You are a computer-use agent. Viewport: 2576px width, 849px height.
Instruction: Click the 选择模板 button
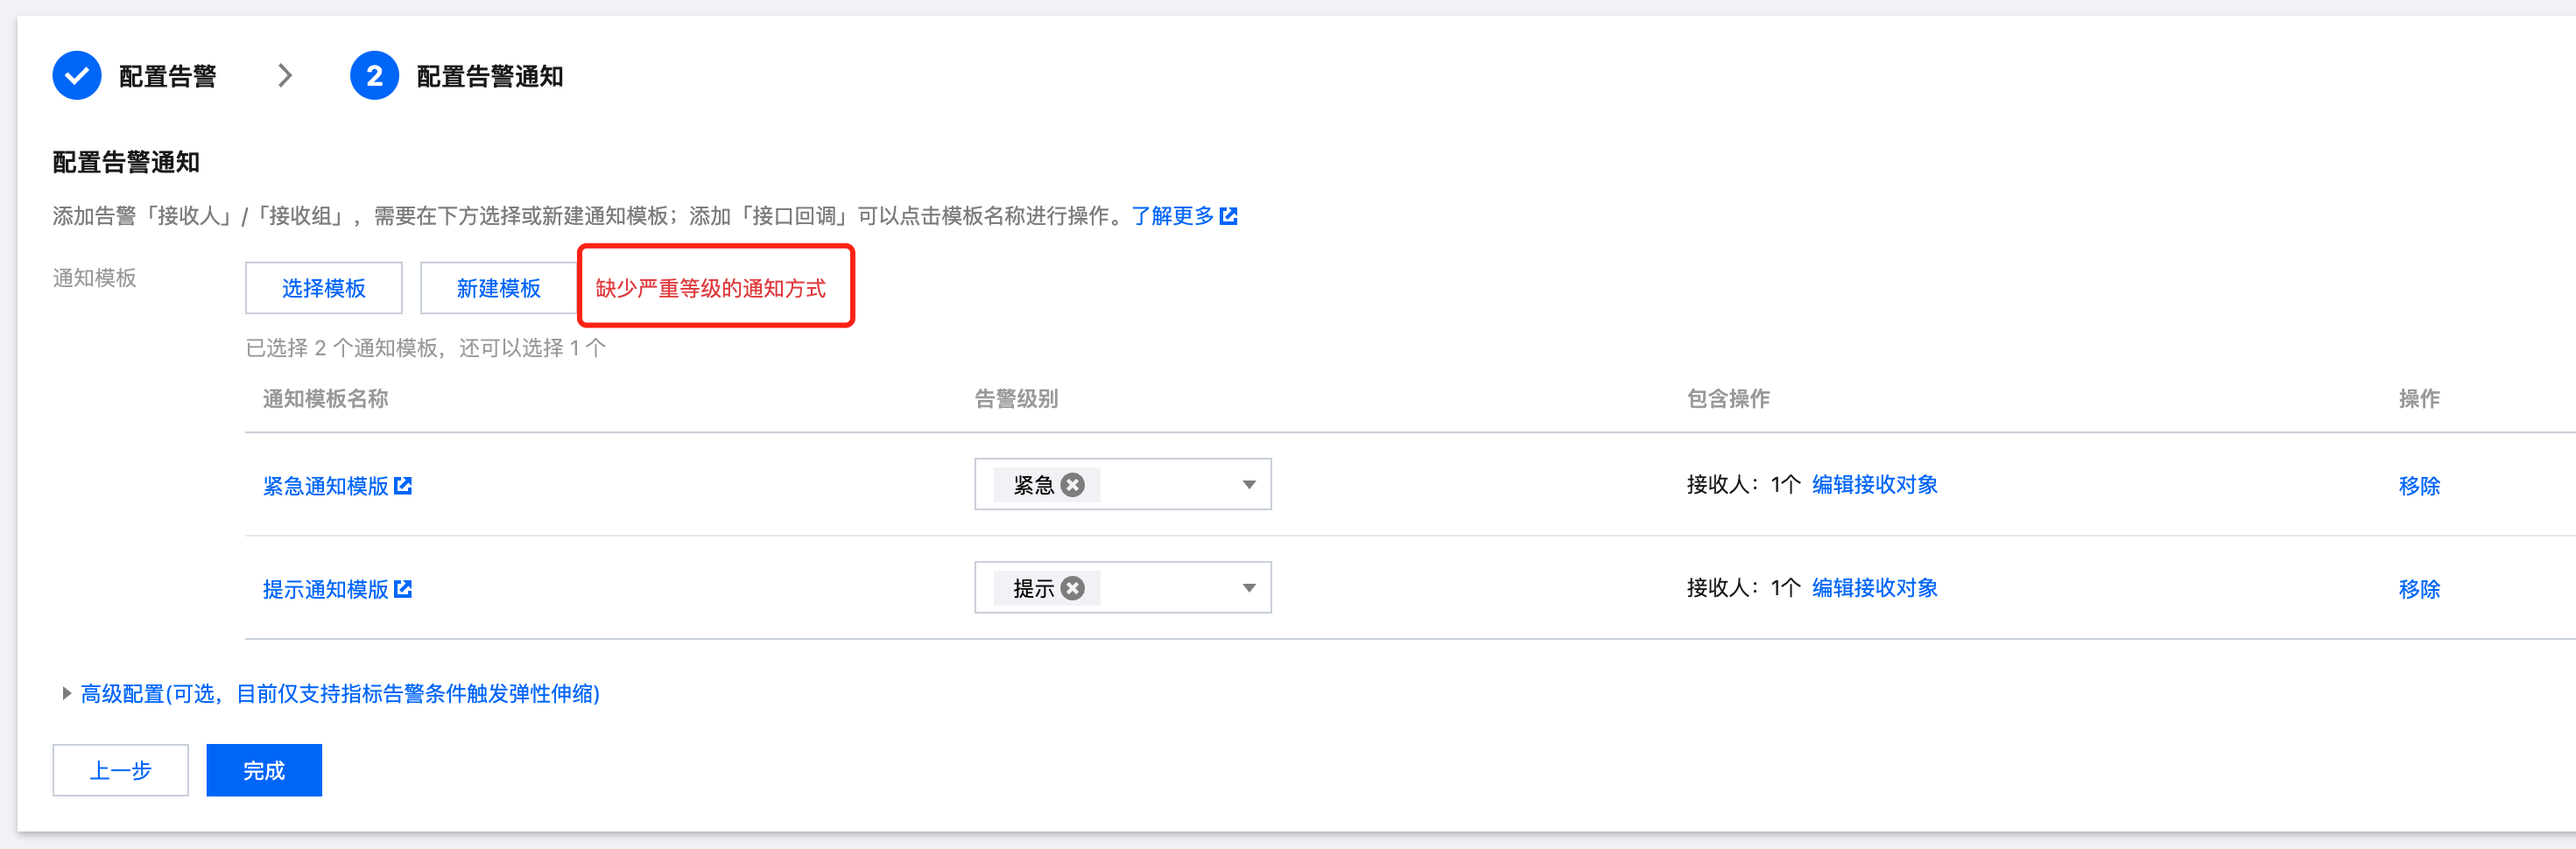323,288
